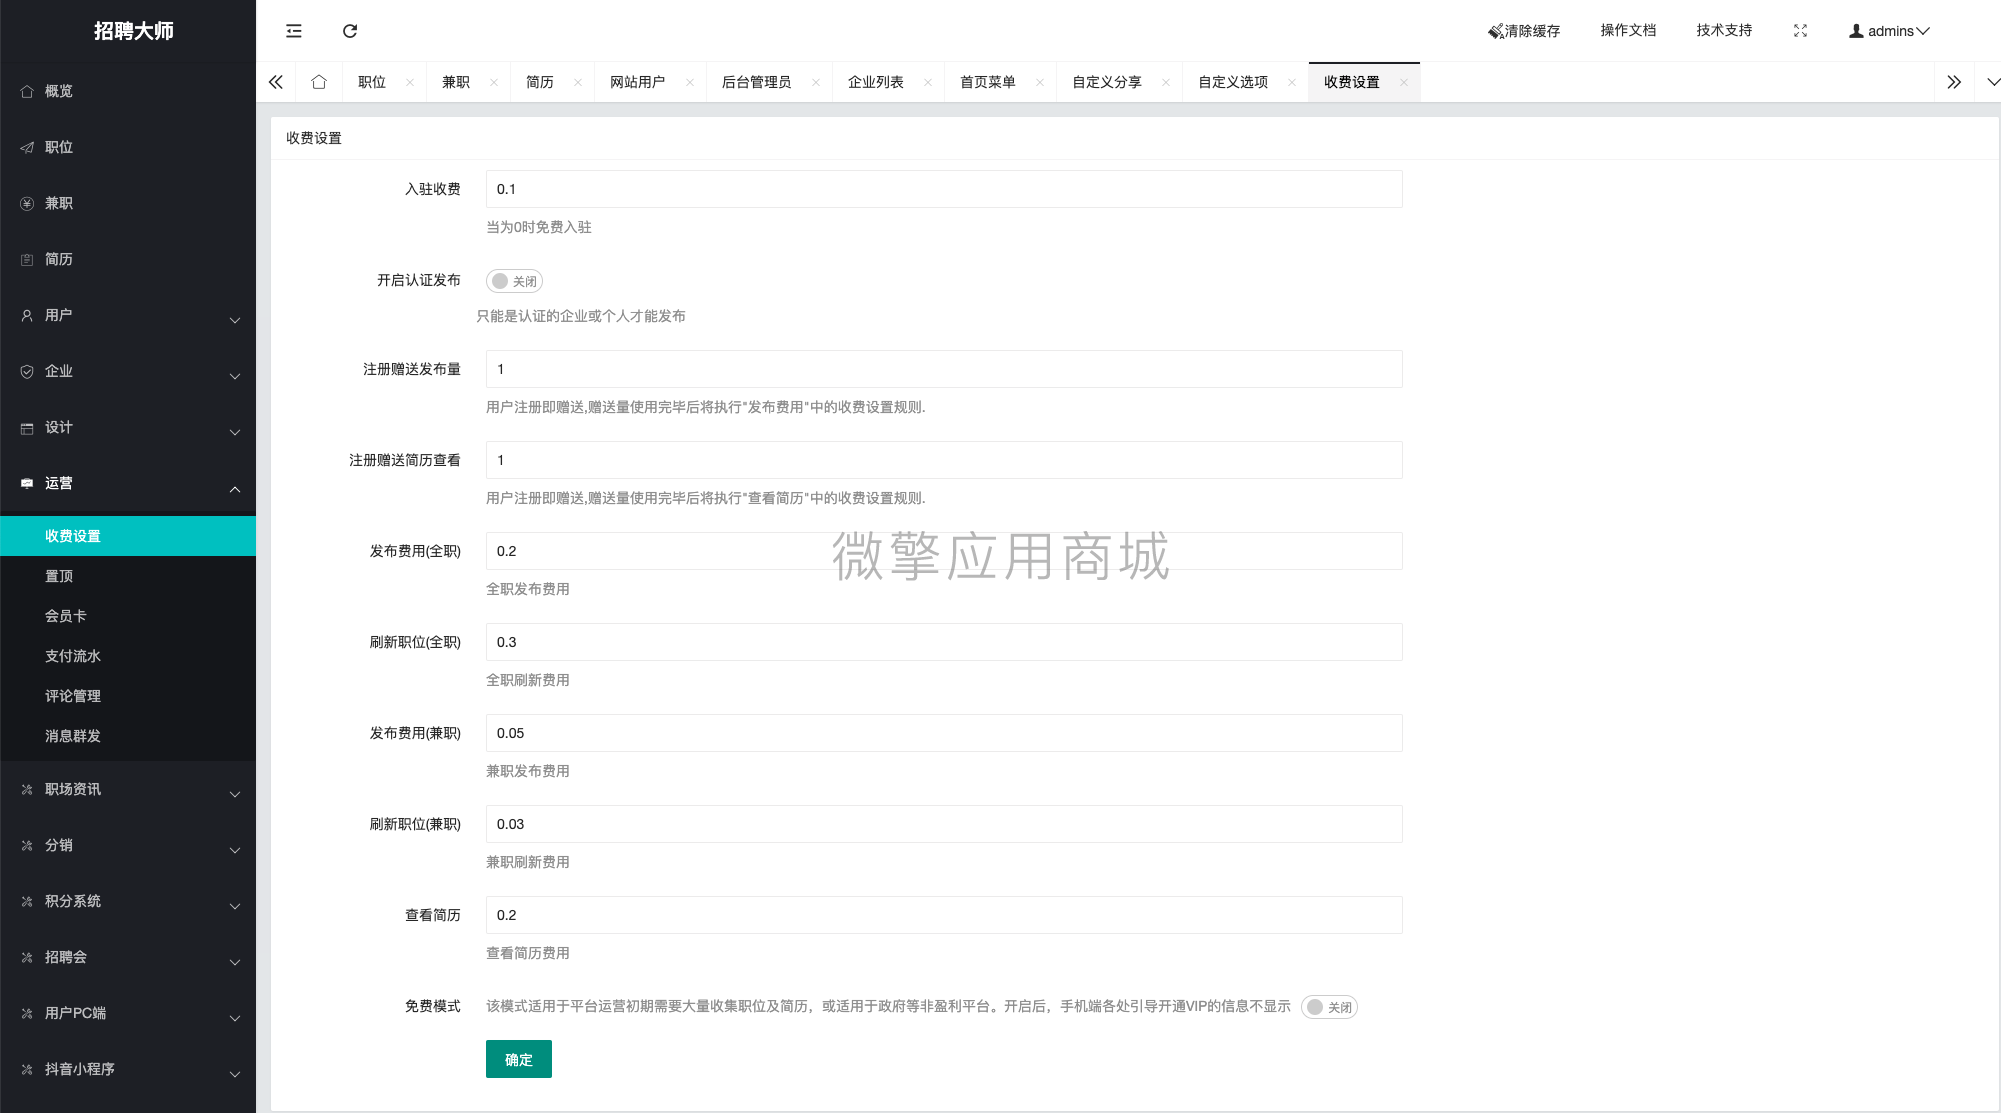Click the home tab icon

[319, 82]
